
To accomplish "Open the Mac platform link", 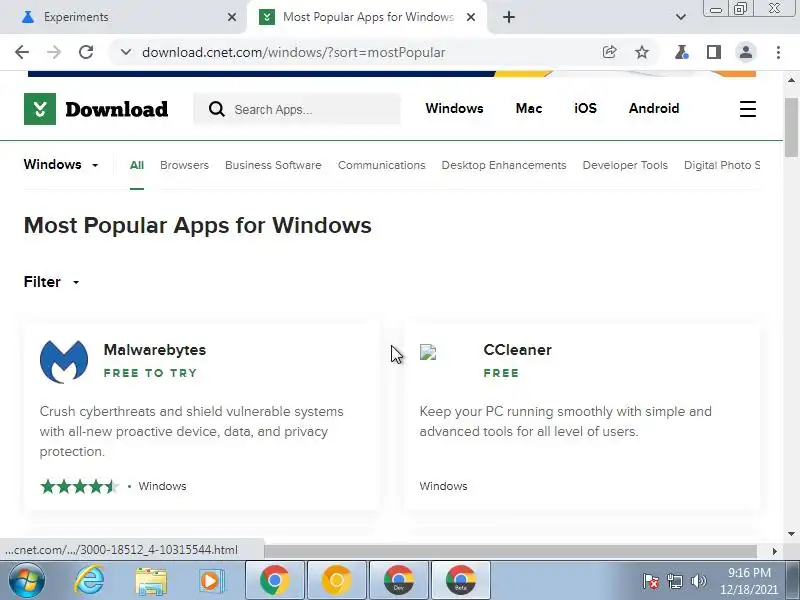I will point(529,108).
